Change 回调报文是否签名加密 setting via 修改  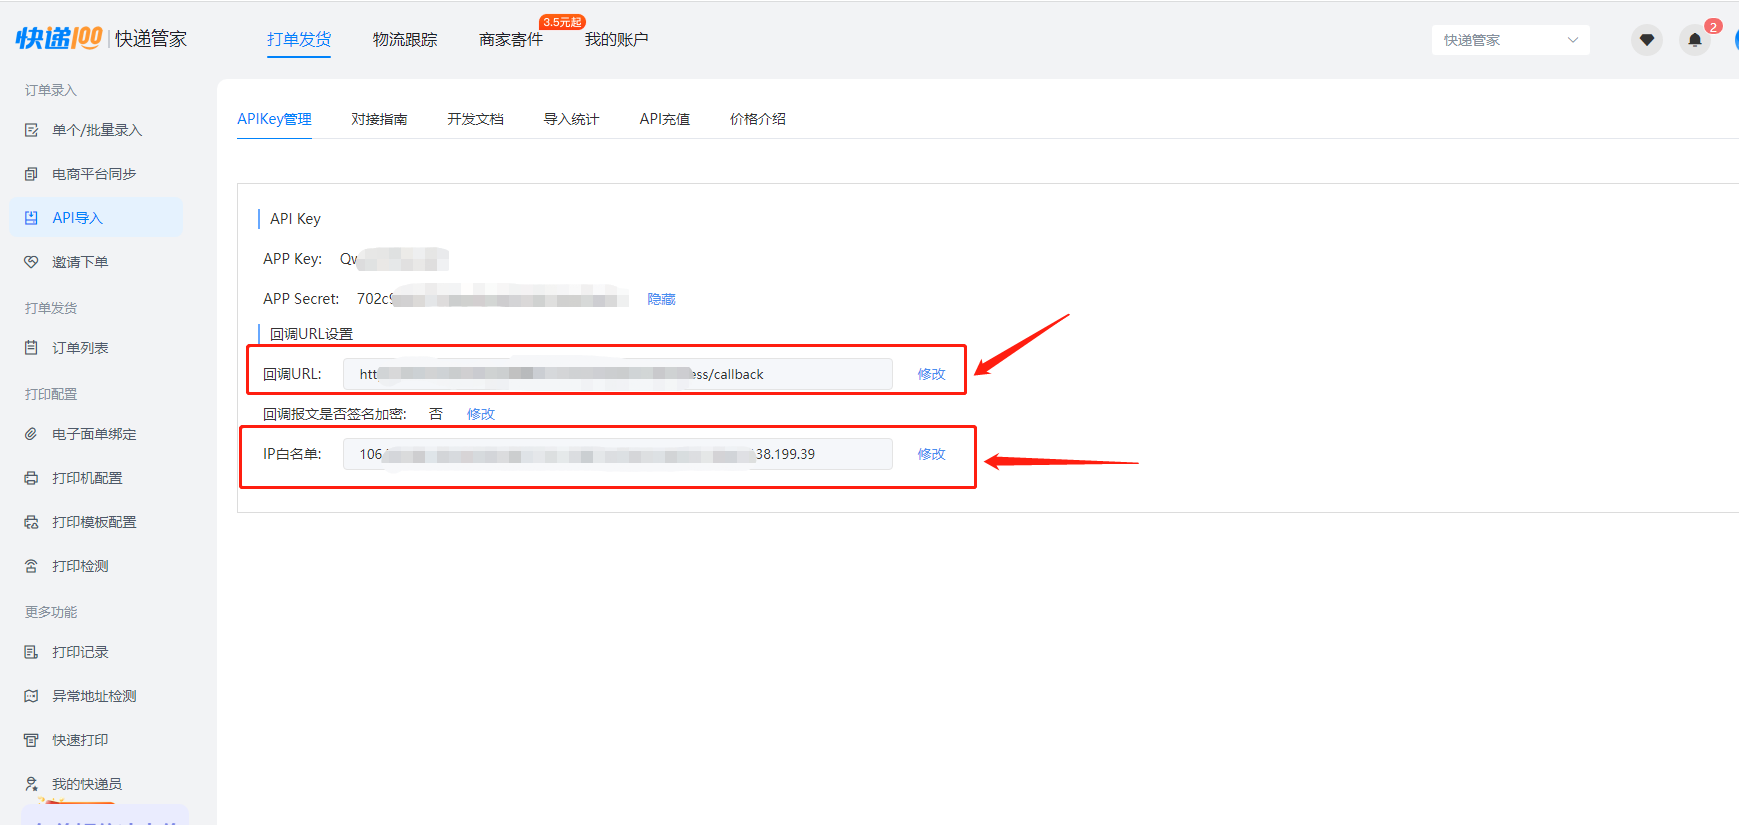point(480,414)
